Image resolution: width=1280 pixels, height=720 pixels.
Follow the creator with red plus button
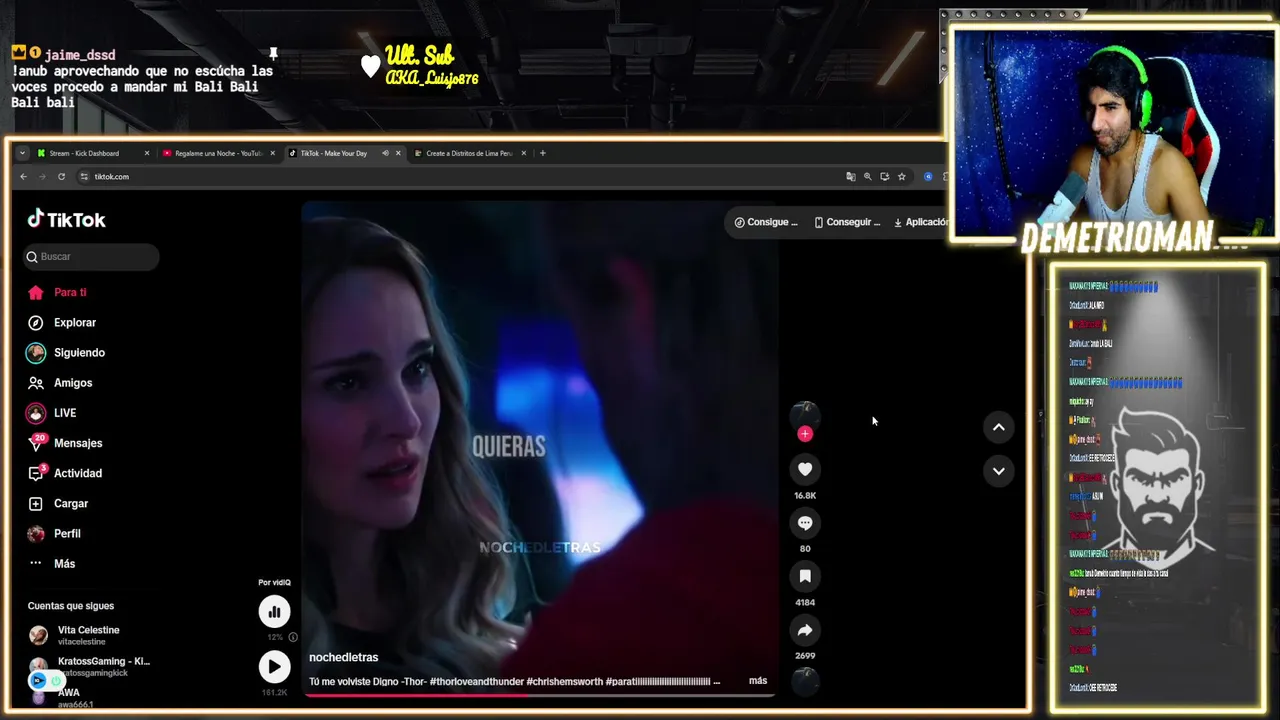805,434
